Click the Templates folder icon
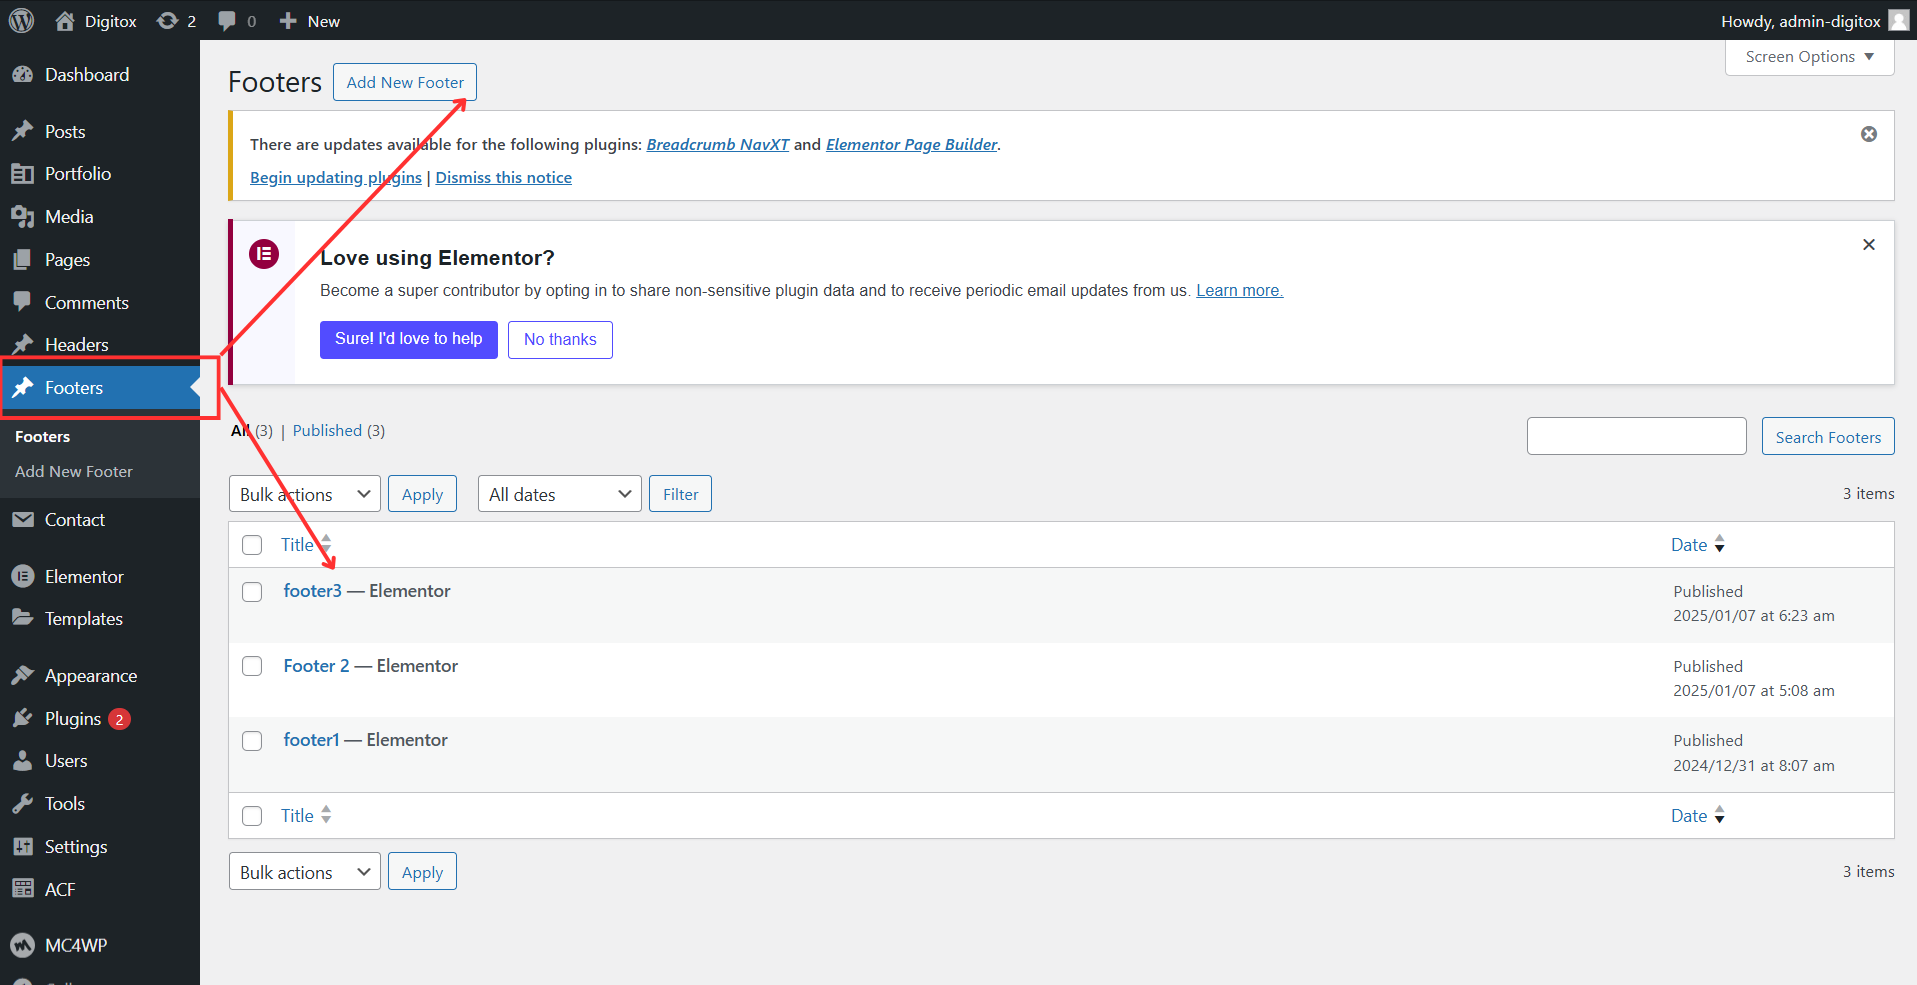Screen dimensions: 1917x985 click(x=23, y=618)
